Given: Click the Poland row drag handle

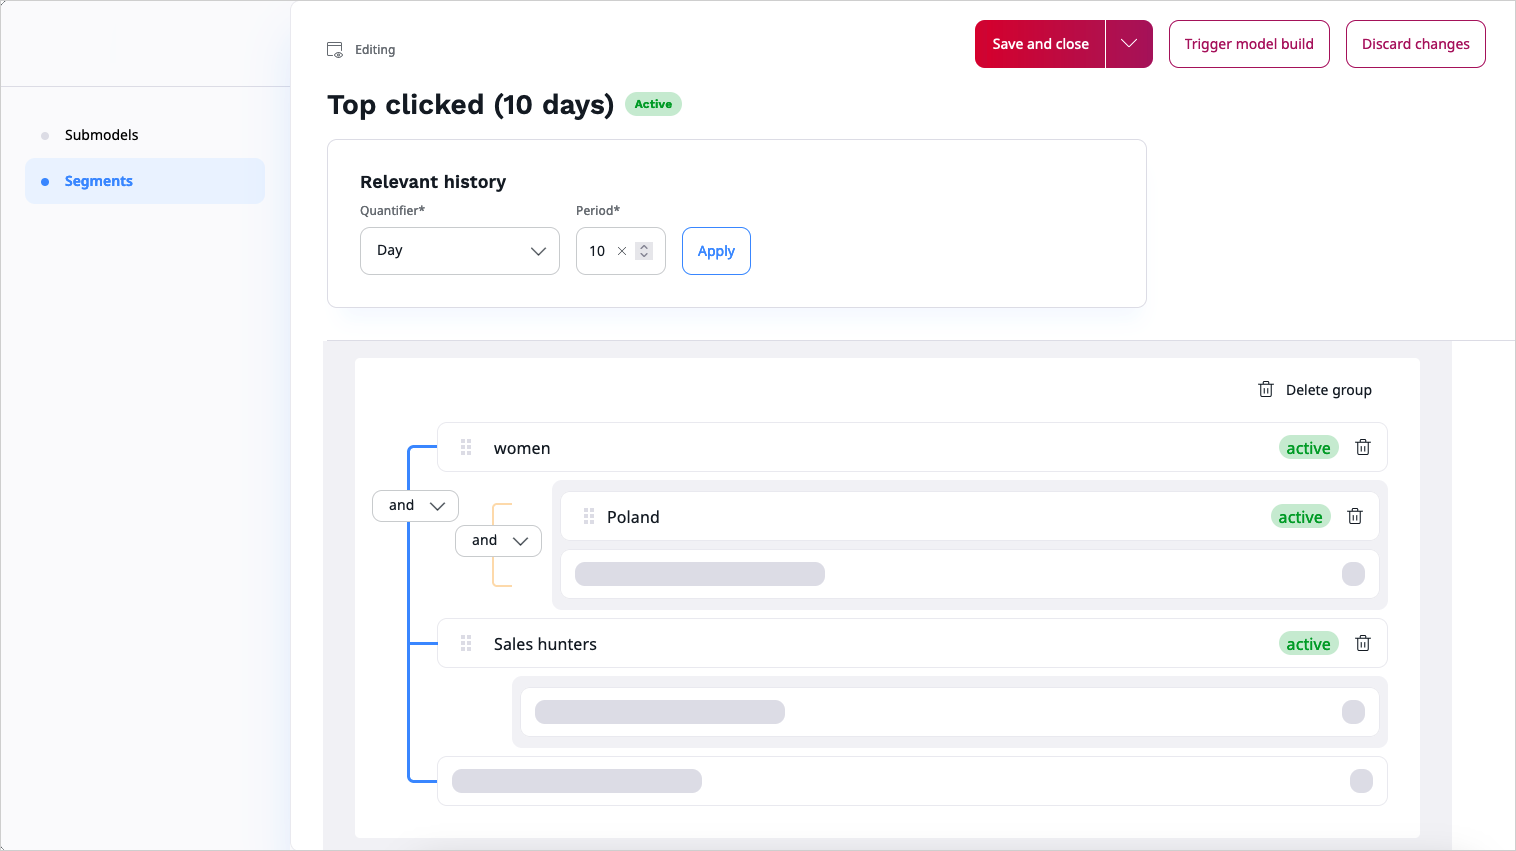Looking at the screenshot, I should [589, 517].
